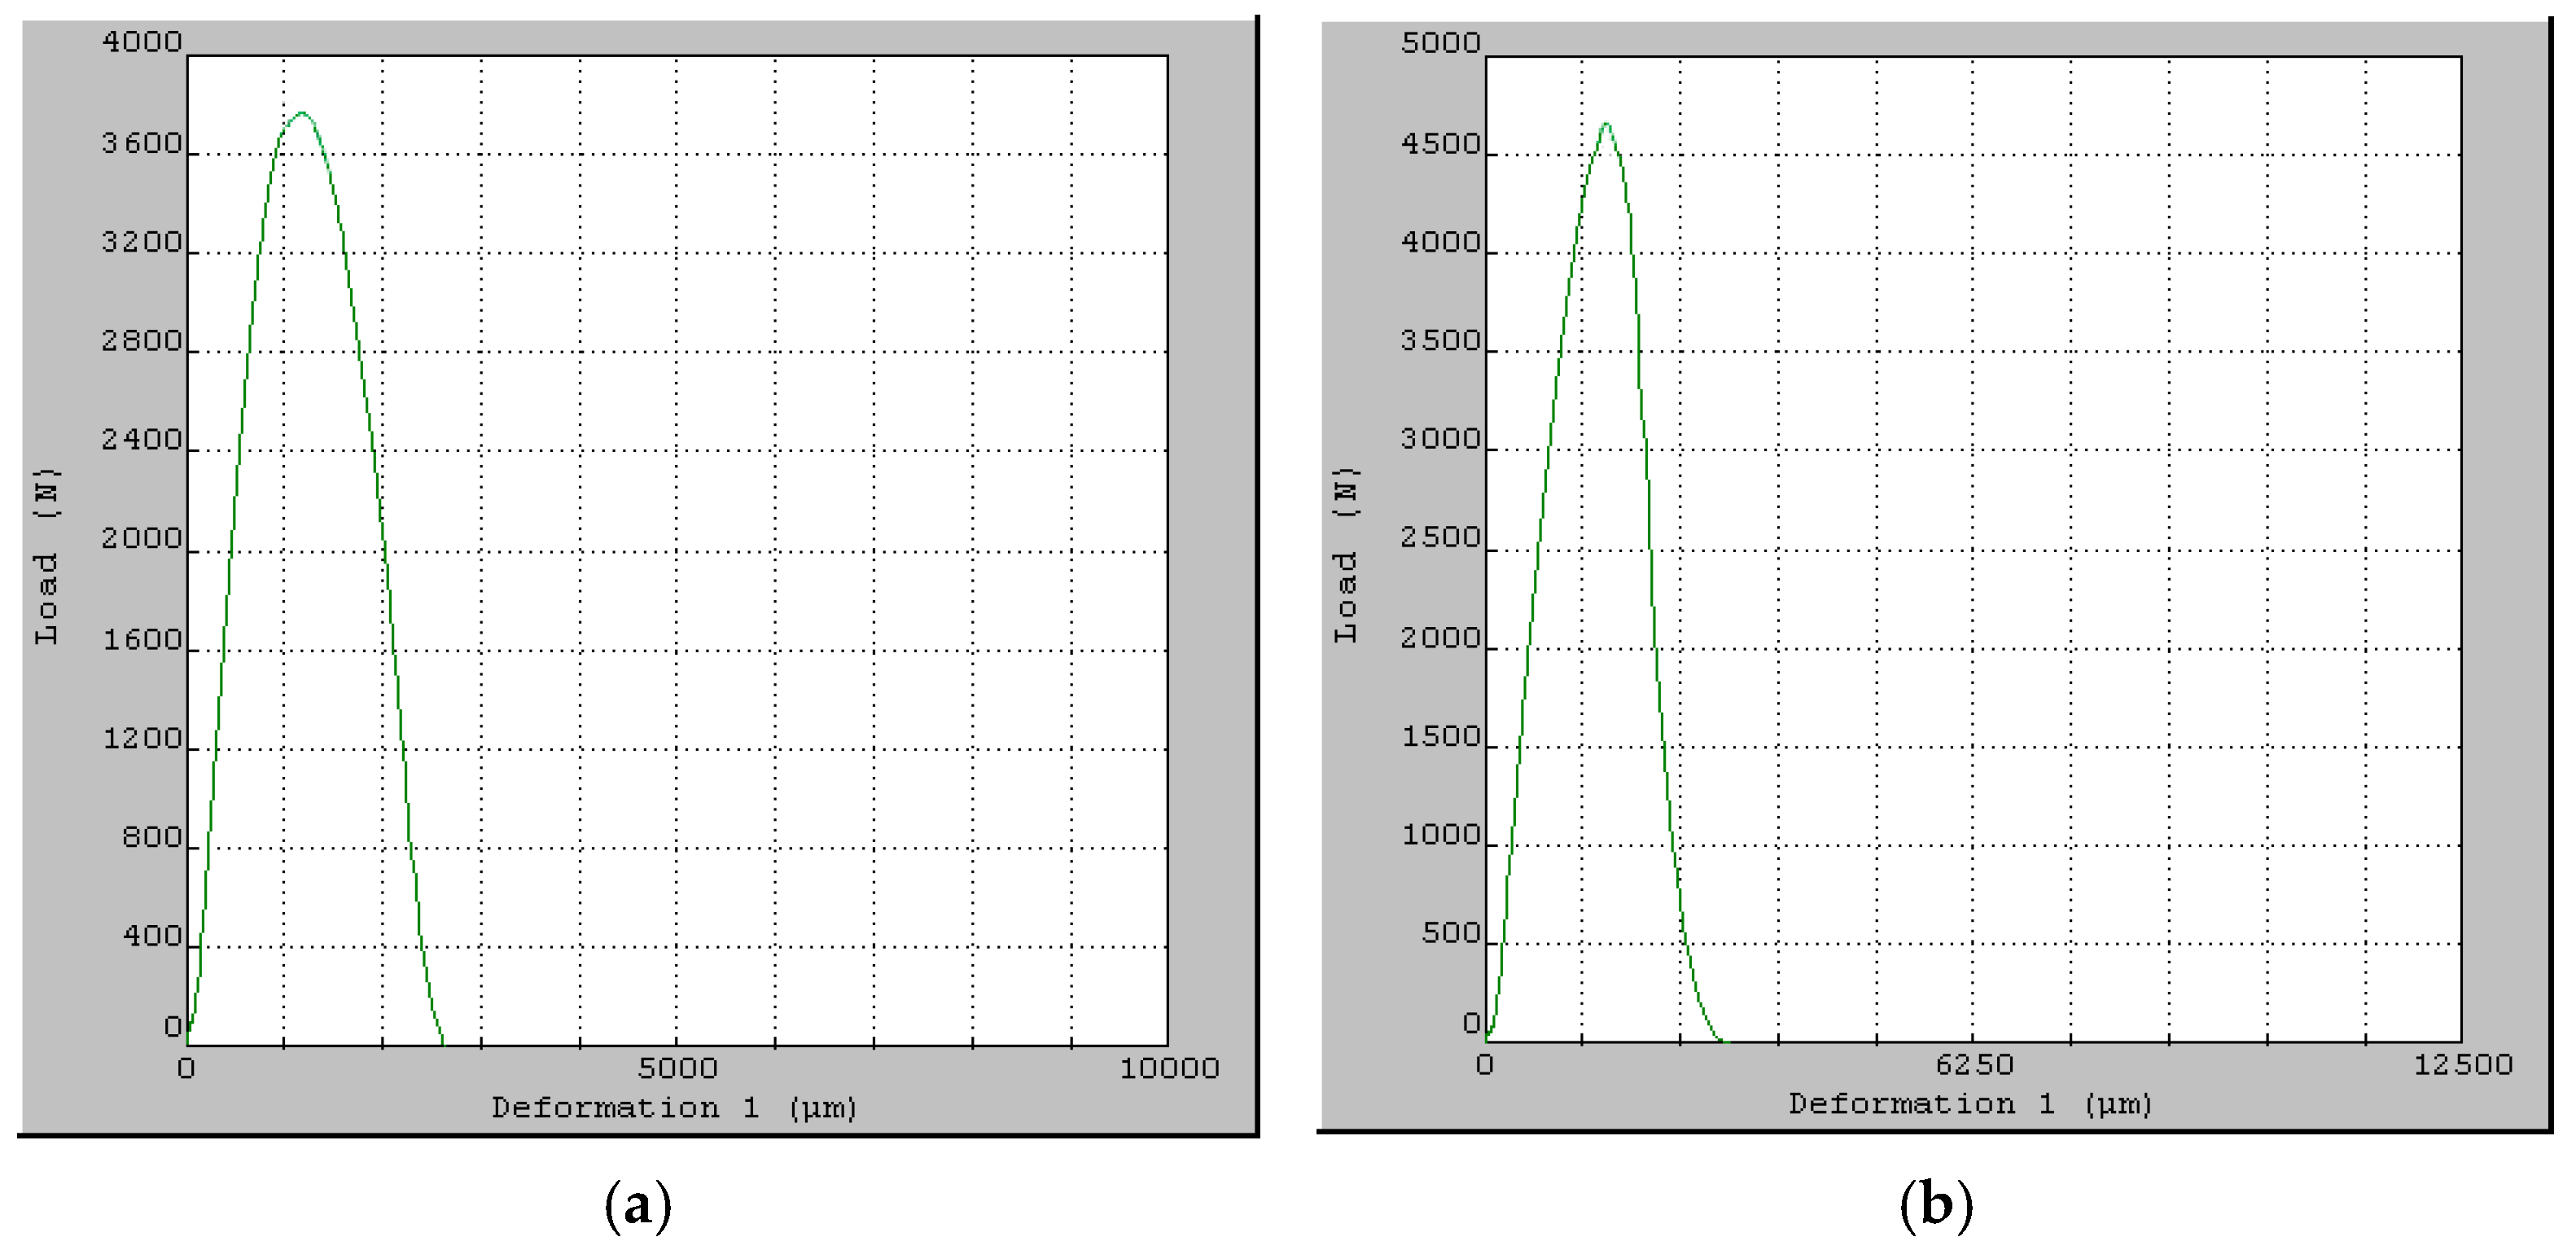Click the 500 load label in chart (b)
2576x1250 pixels.
click(x=1450, y=933)
